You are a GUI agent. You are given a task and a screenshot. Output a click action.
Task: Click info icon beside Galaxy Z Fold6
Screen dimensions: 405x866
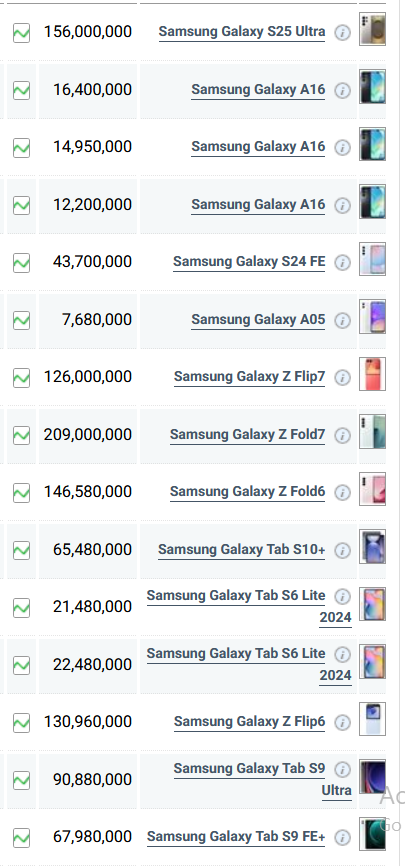click(343, 492)
